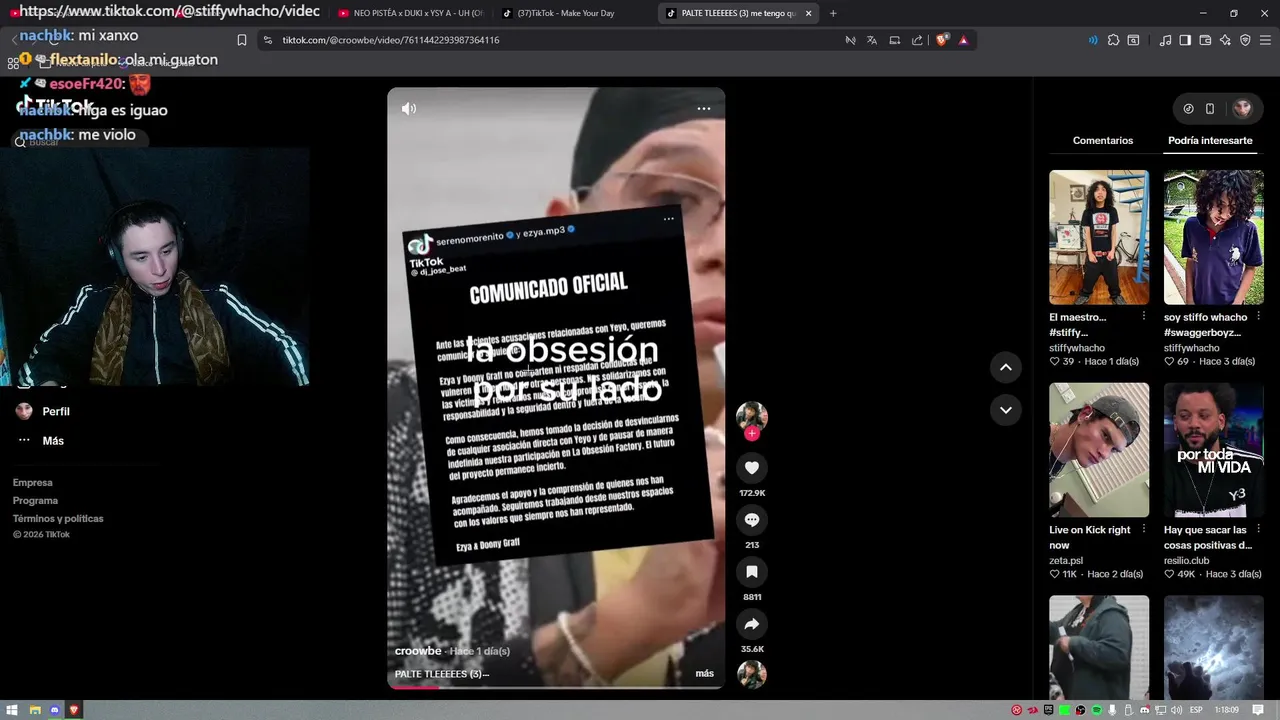Seek the video progress bar
1280x720 pixels.
pyautogui.click(x=556, y=687)
